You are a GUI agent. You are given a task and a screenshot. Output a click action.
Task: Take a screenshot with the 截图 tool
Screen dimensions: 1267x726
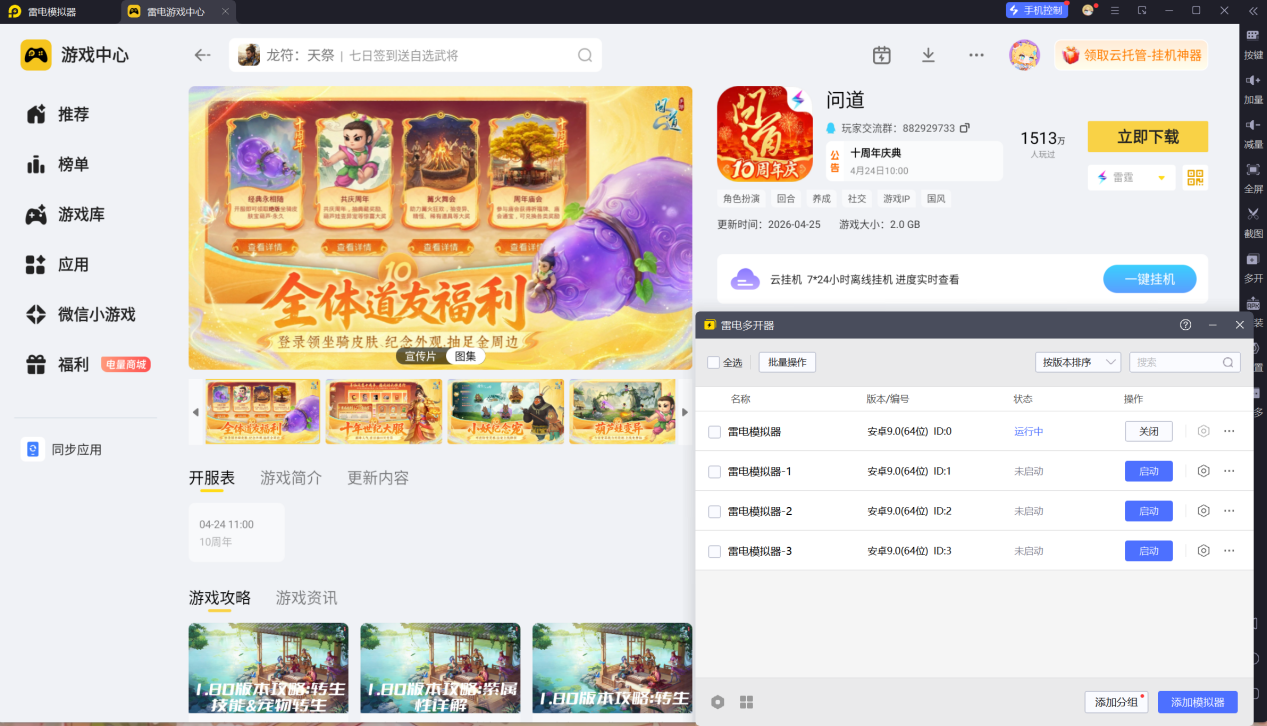pos(1253,222)
